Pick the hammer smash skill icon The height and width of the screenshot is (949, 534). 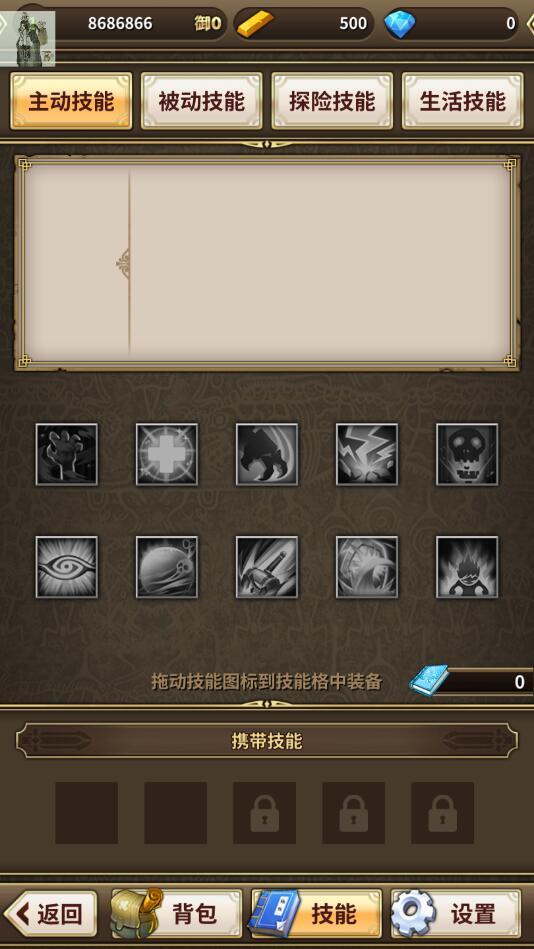pos(266,567)
